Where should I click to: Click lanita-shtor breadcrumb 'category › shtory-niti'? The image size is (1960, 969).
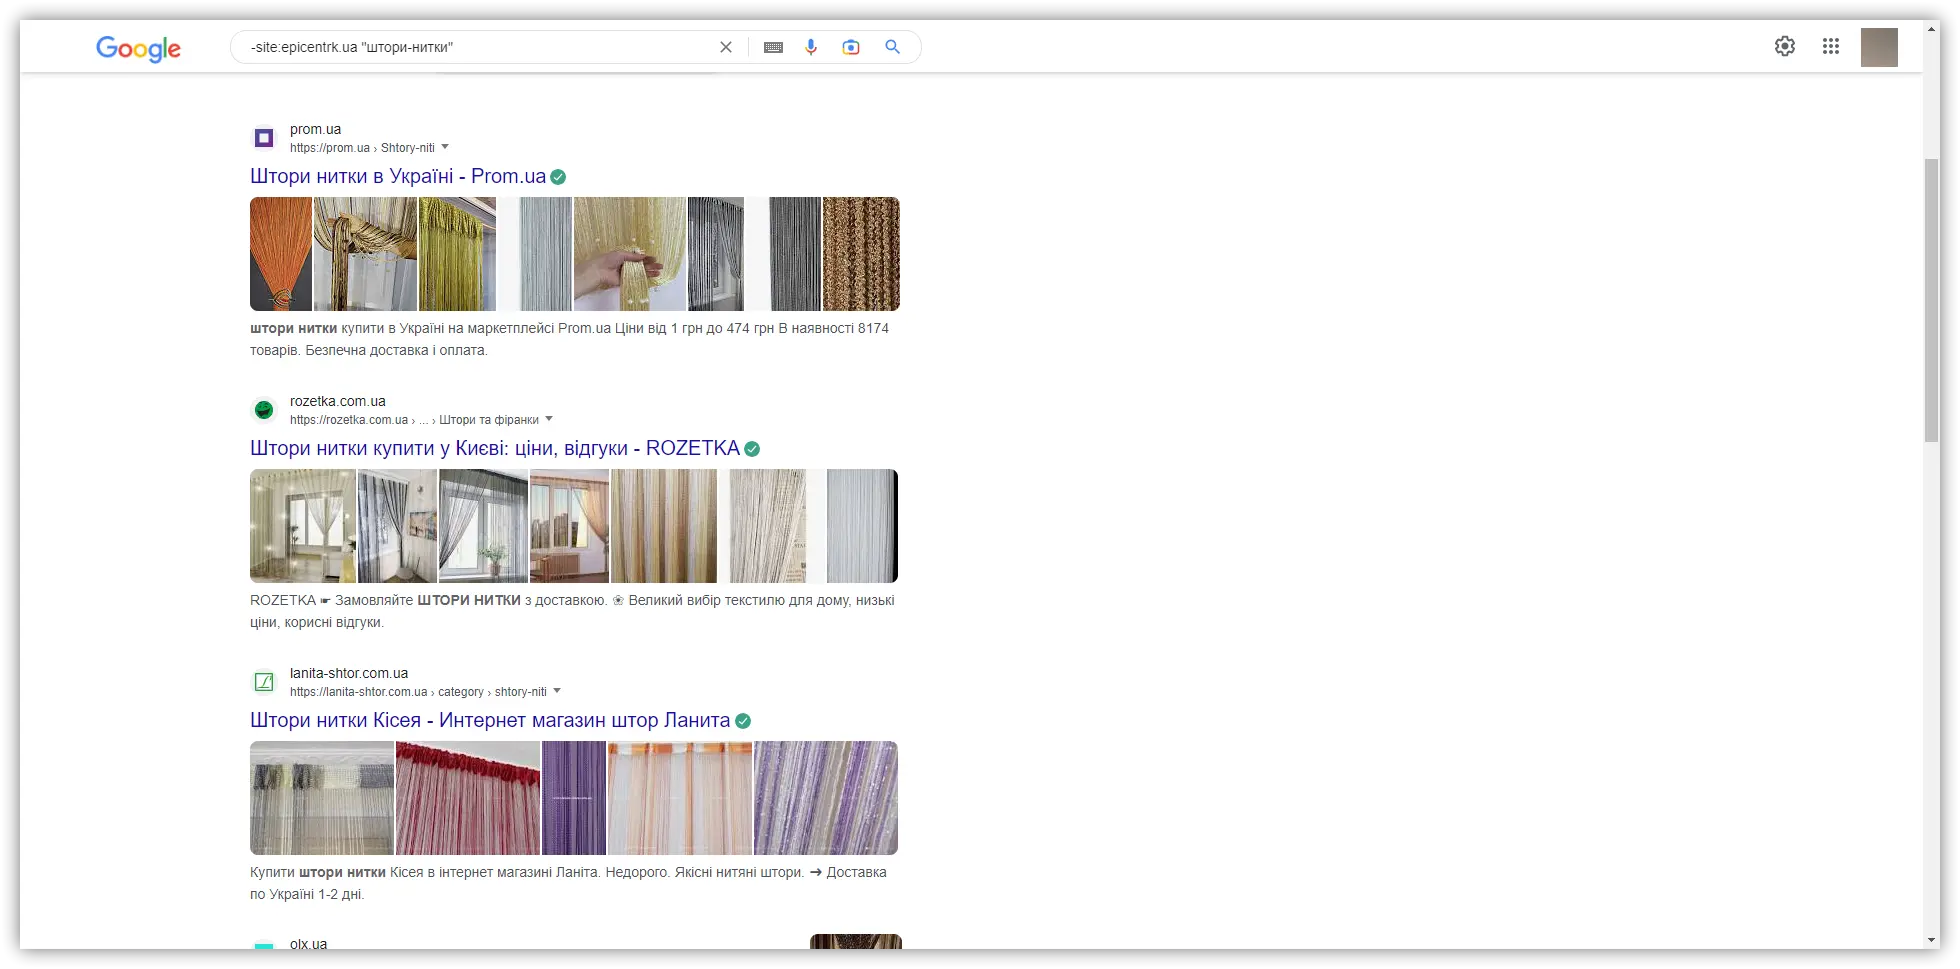point(492,692)
